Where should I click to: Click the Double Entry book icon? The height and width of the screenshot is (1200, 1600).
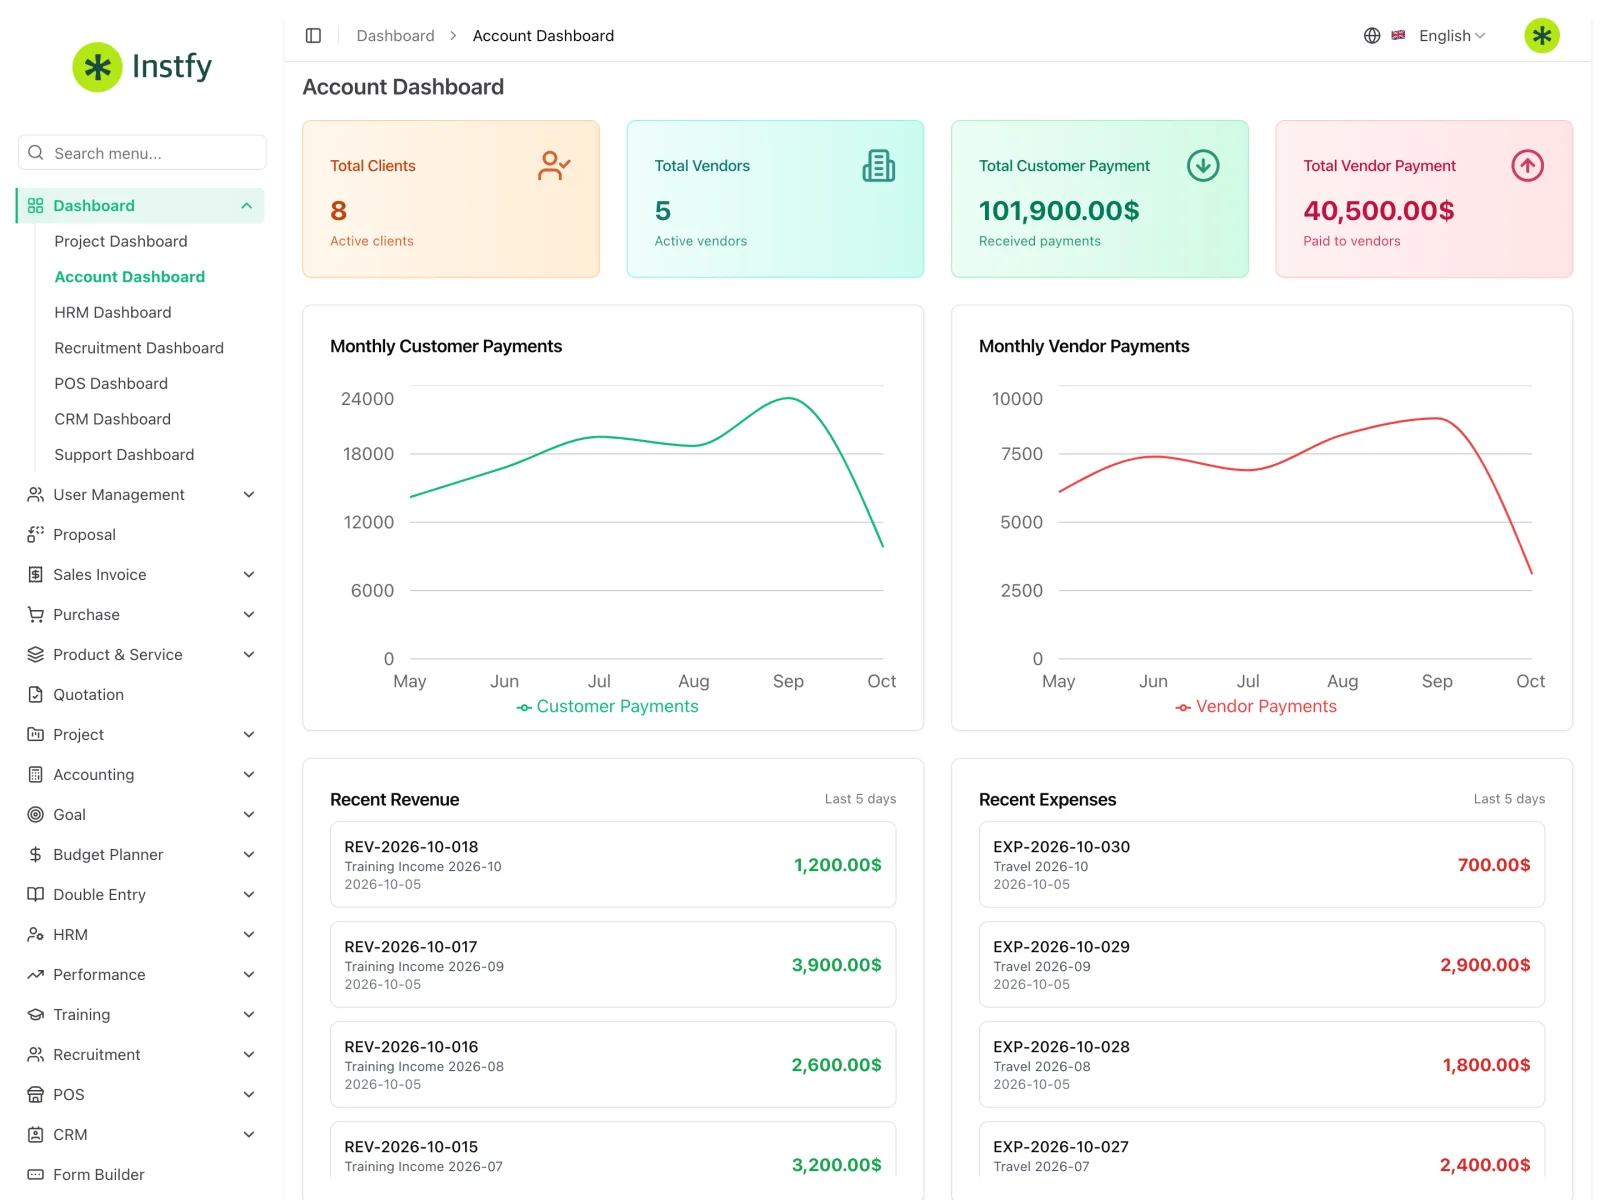pos(36,895)
